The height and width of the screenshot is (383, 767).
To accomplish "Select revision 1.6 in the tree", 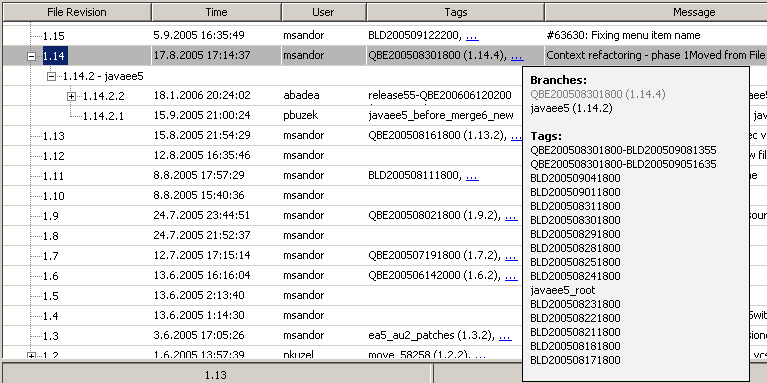I will (x=50, y=276).
